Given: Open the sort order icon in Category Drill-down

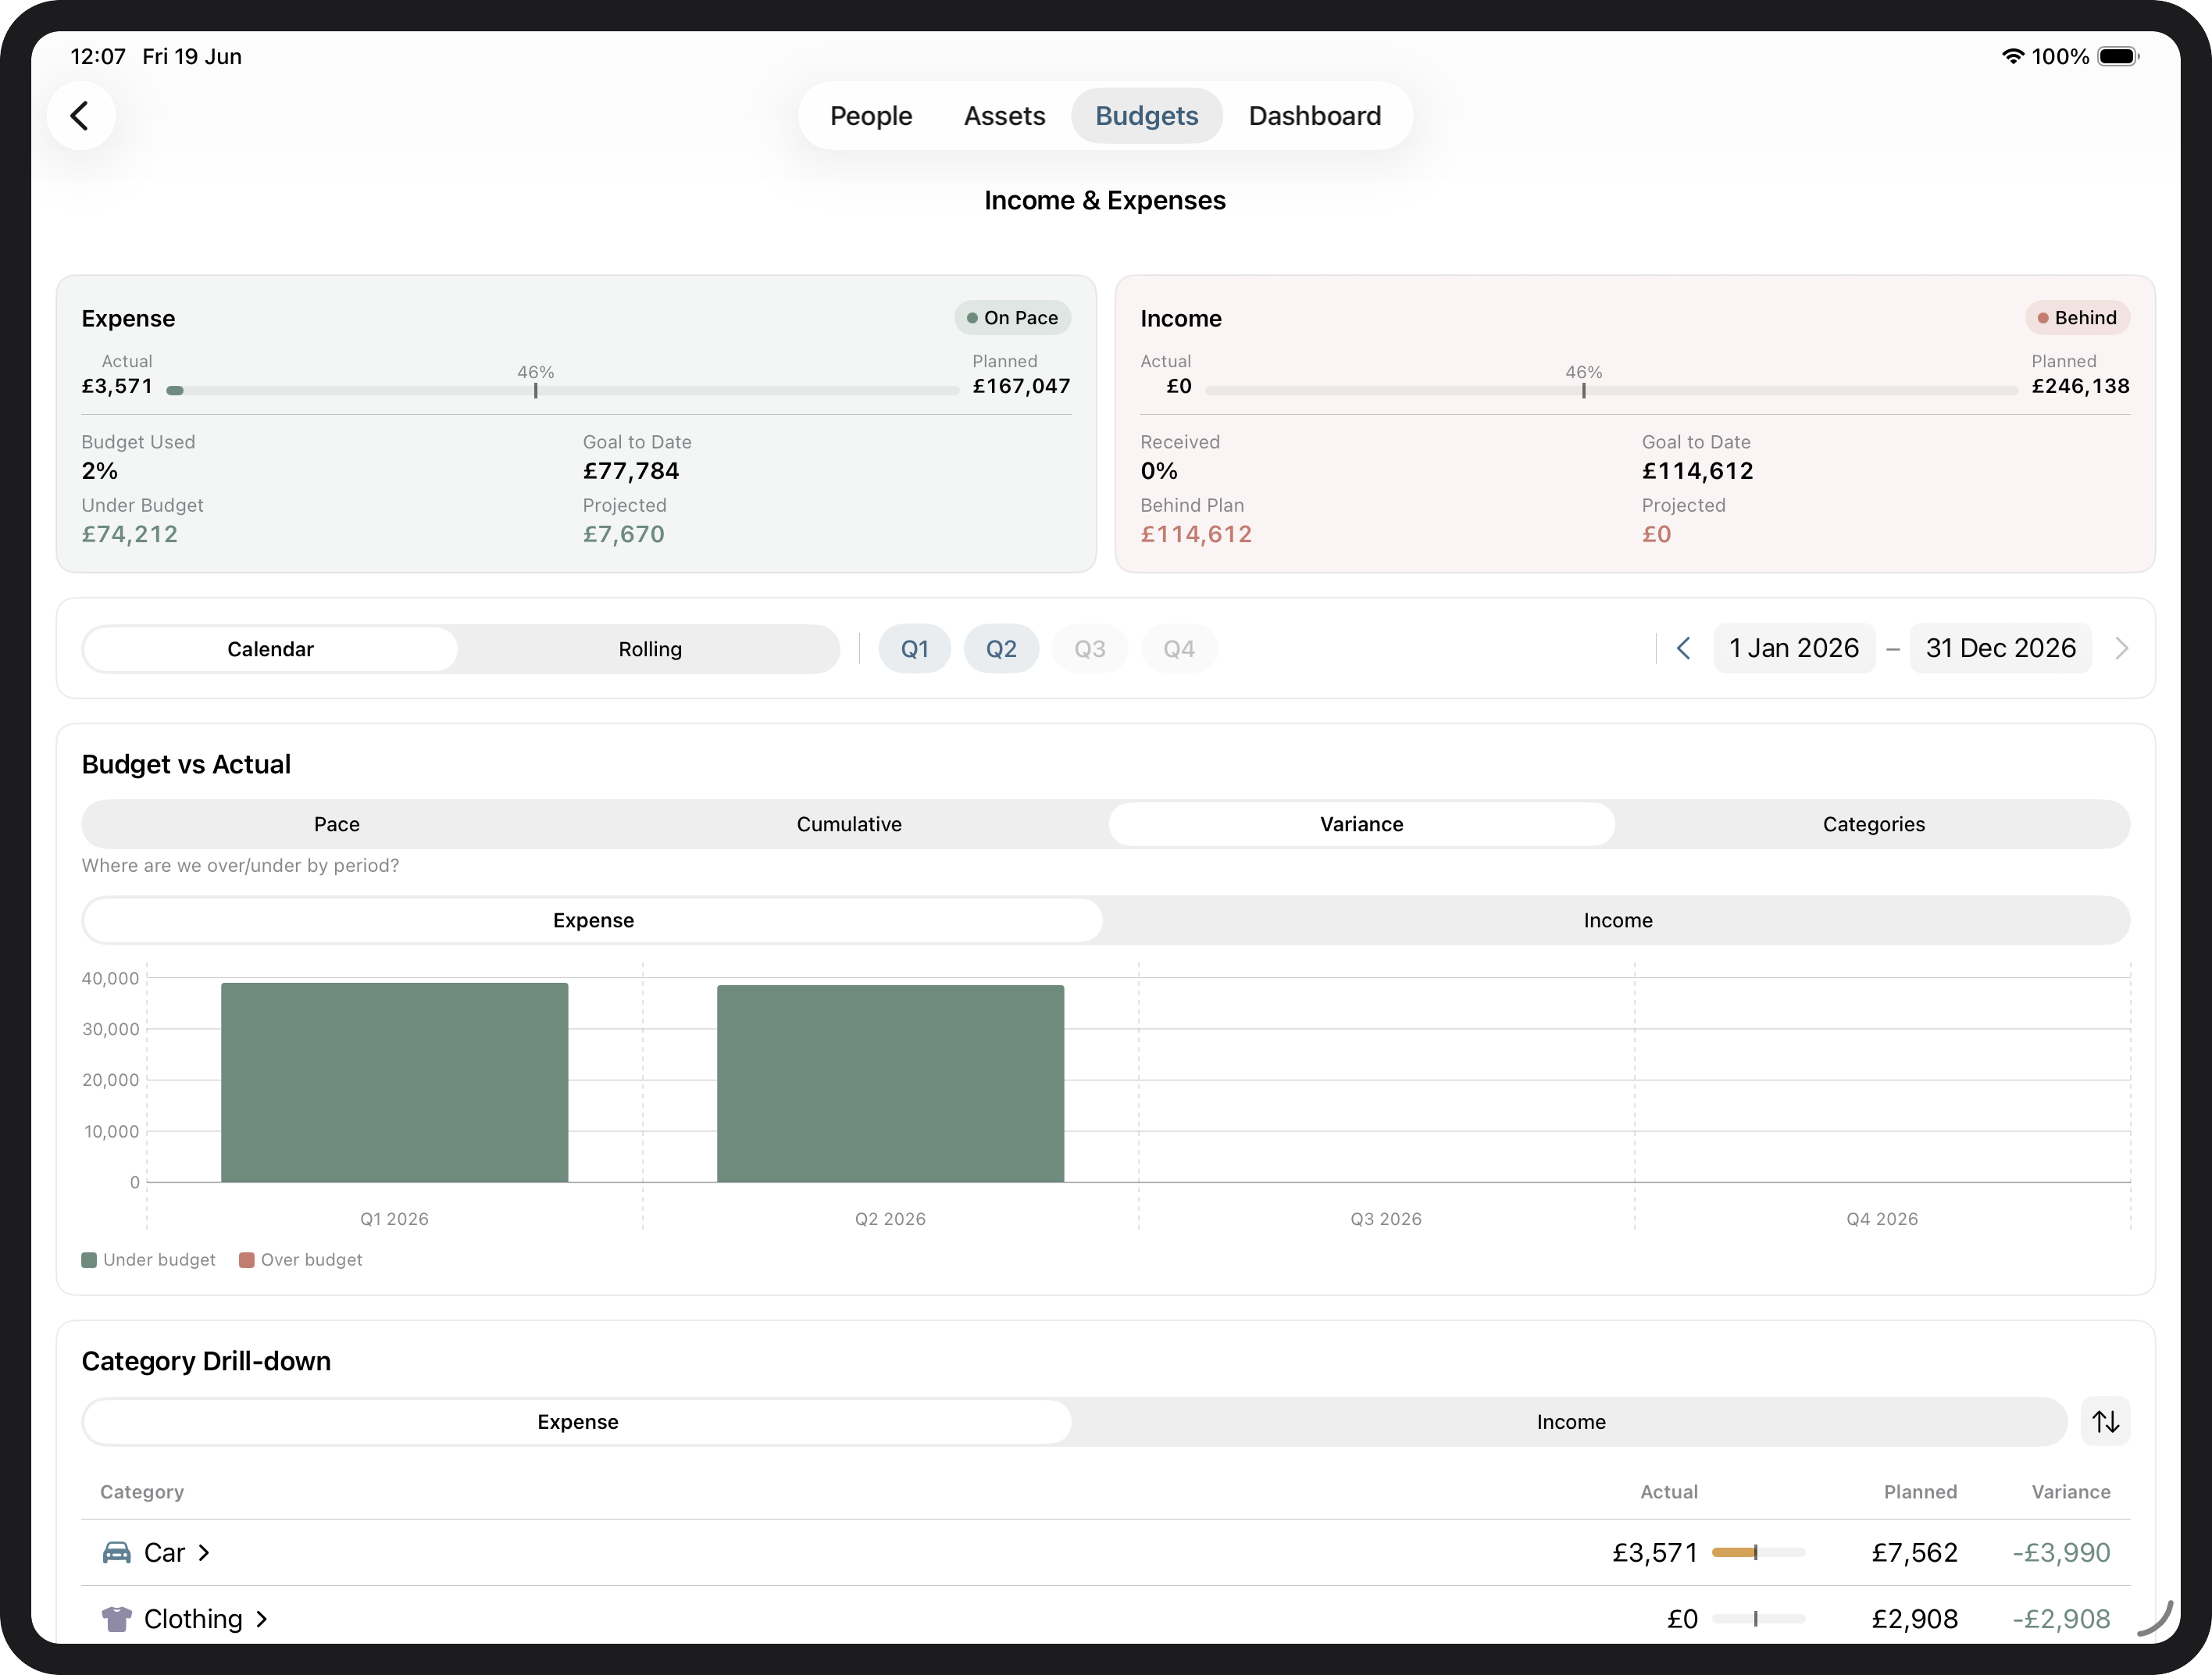Looking at the screenshot, I should tap(2105, 1421).
